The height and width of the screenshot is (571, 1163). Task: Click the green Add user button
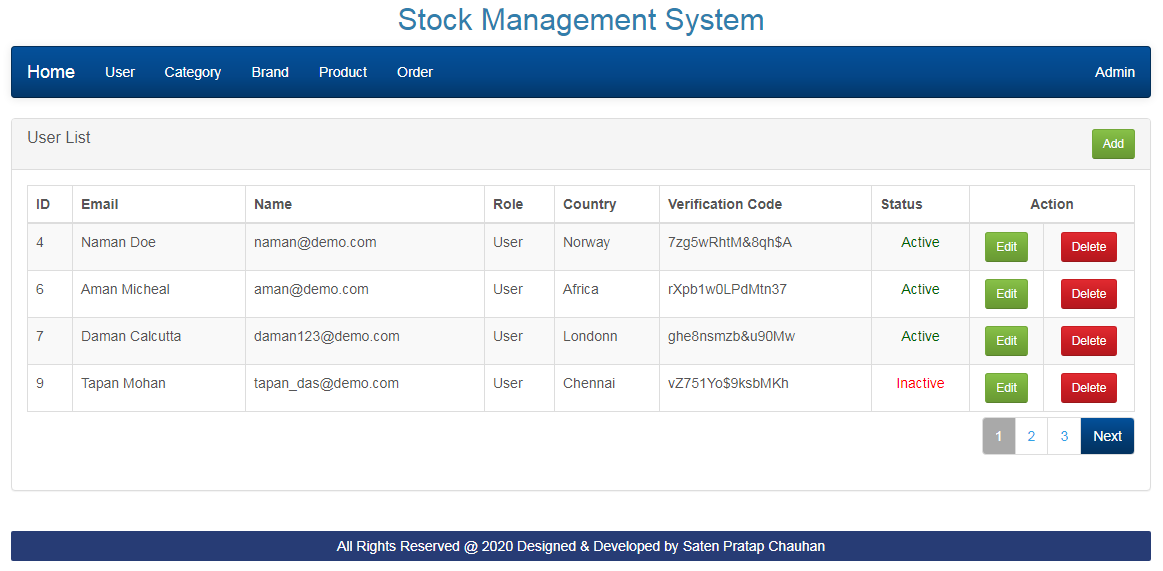click(x=1113, y=144)
